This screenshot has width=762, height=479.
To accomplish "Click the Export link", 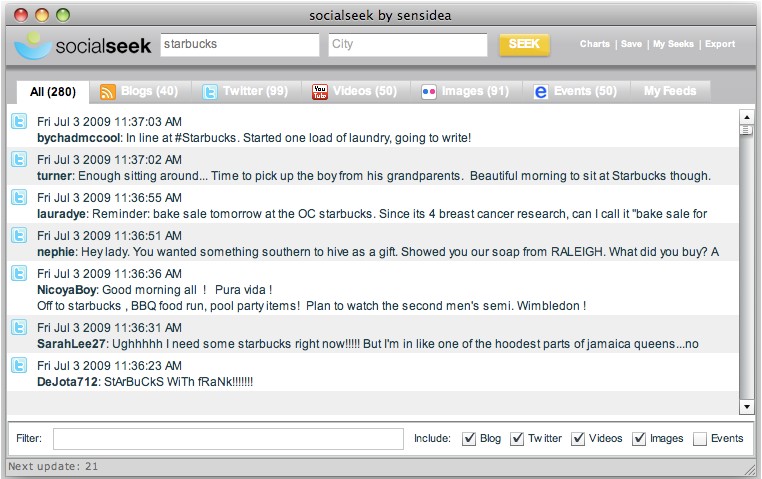I will point(720,44).
